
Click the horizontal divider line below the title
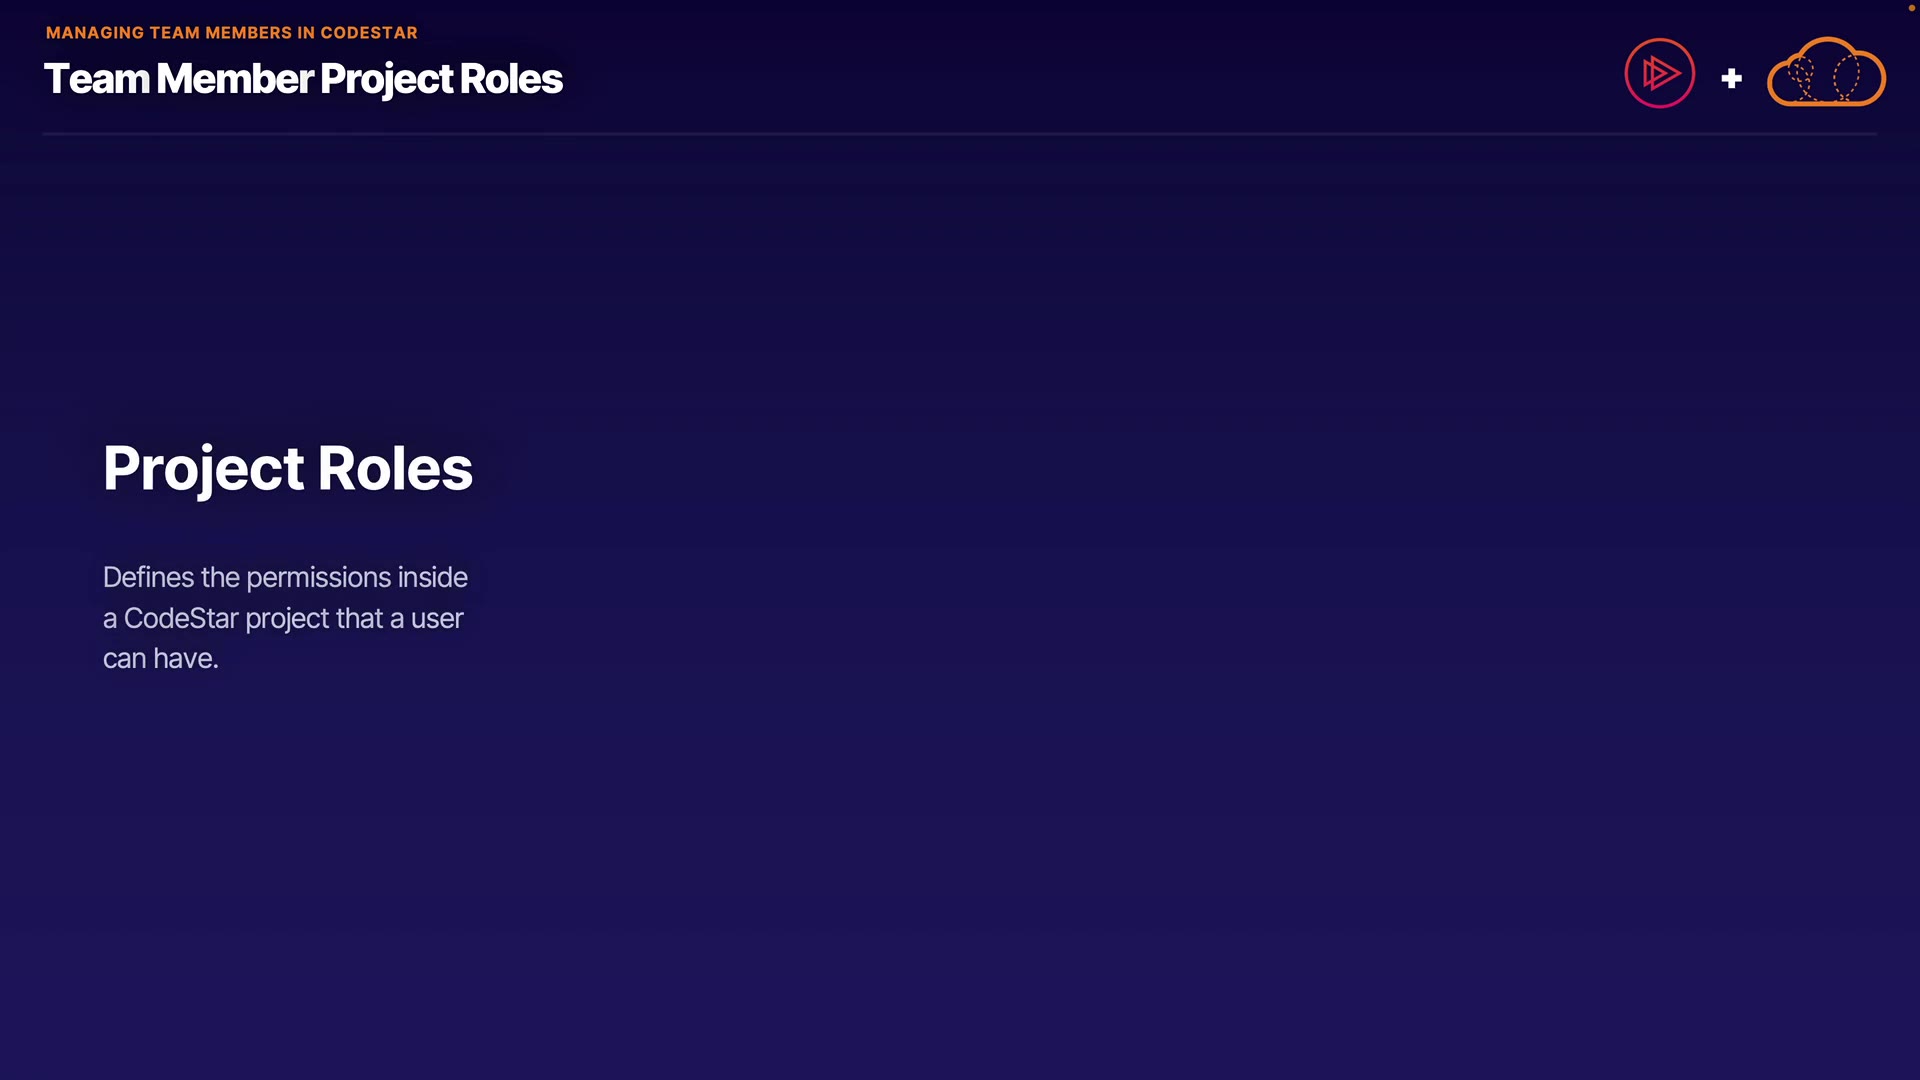coord(960,133)
